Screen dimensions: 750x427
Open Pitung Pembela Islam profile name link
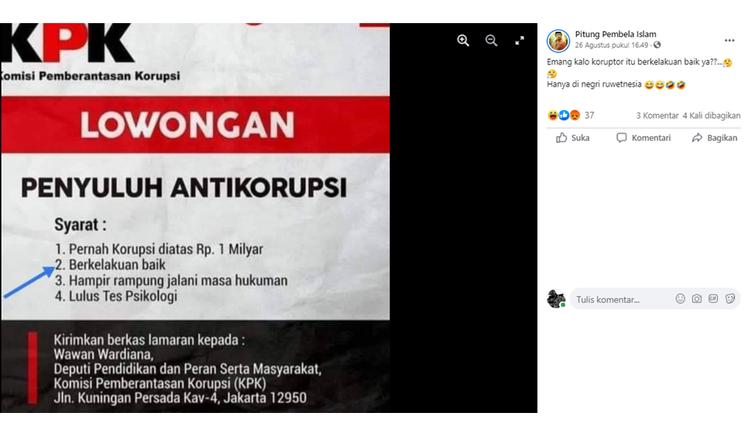pyautogui.click(x=615, y=34)
